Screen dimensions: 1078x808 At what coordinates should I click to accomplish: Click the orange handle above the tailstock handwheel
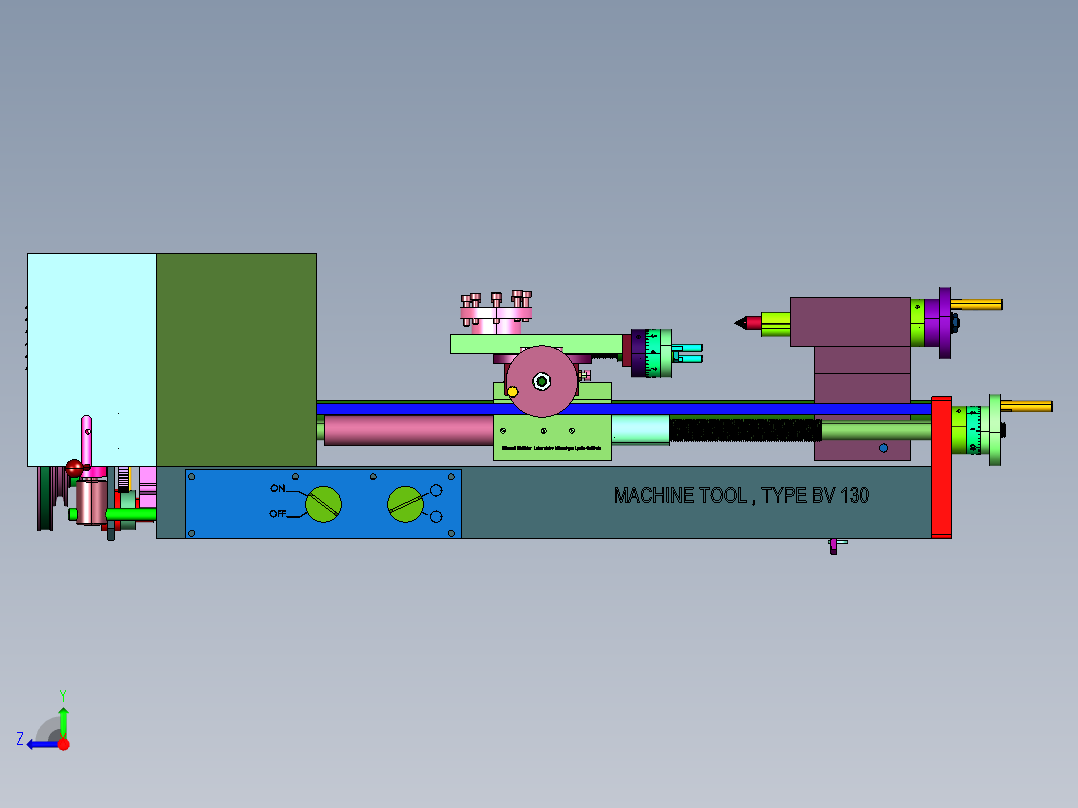pyautogui.click(x=977, y=305)
